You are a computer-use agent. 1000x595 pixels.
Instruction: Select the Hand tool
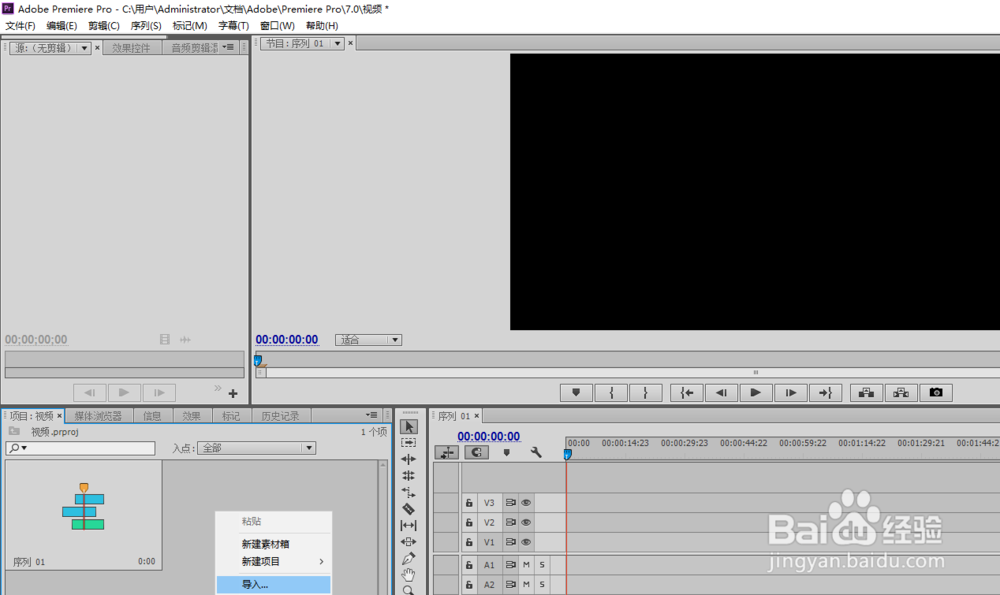click(x=409, y=575)
